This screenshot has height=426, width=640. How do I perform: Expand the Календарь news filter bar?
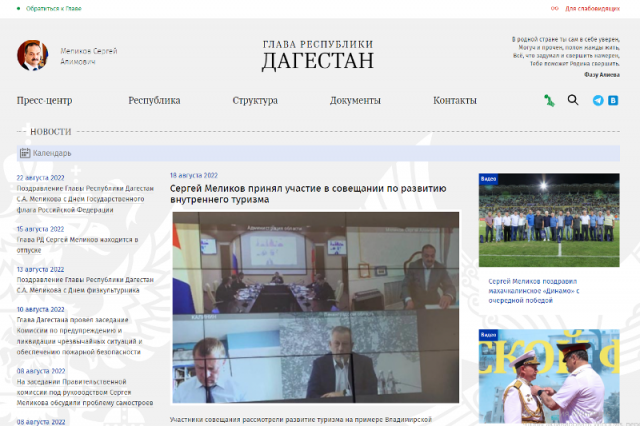318,153
